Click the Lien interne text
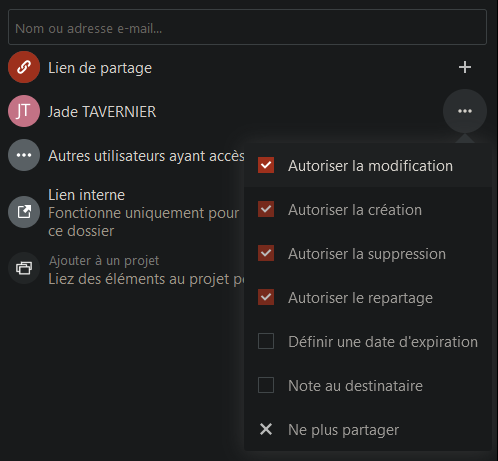498x461 pixels. coord(86,195)
